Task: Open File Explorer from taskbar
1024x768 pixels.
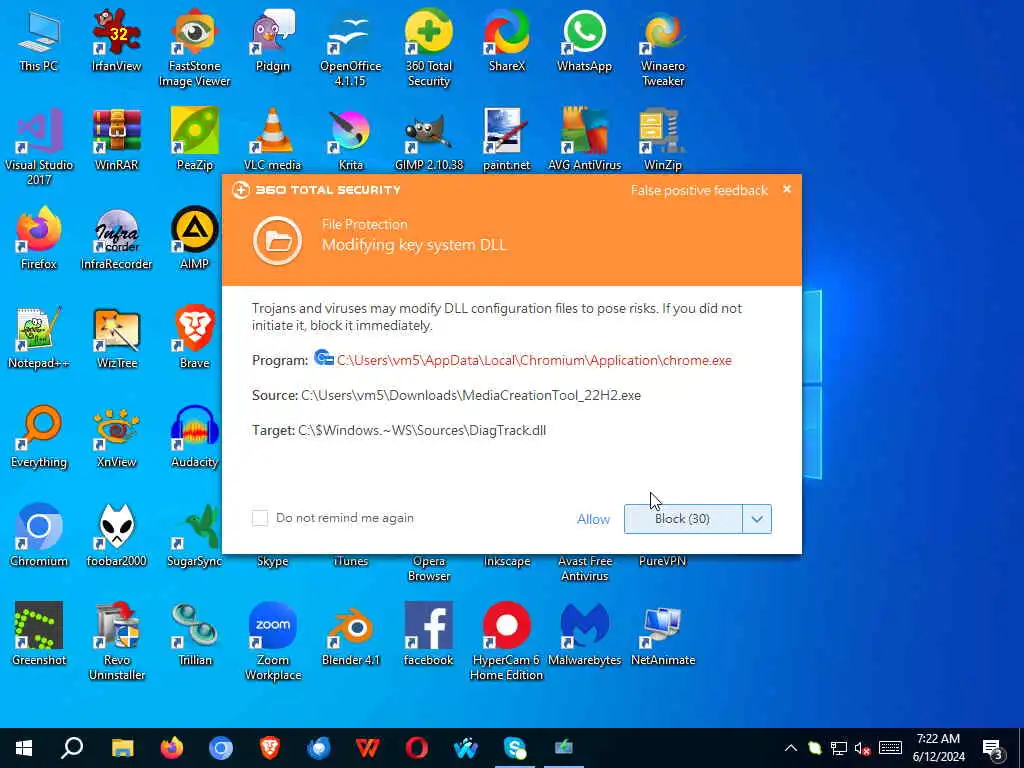Action: coord(122,748)
